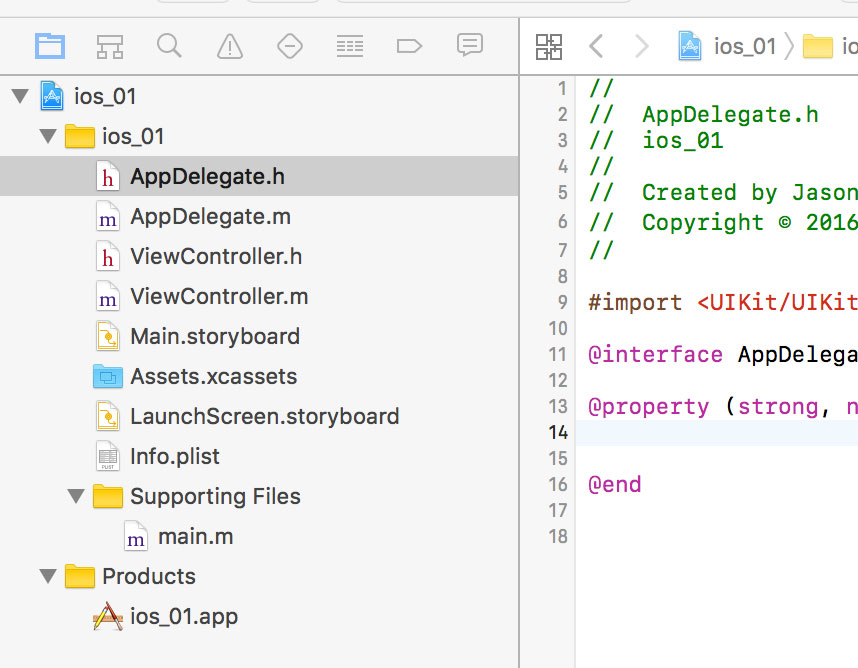Click the AppDelegate.m file icon

point(108,216)
